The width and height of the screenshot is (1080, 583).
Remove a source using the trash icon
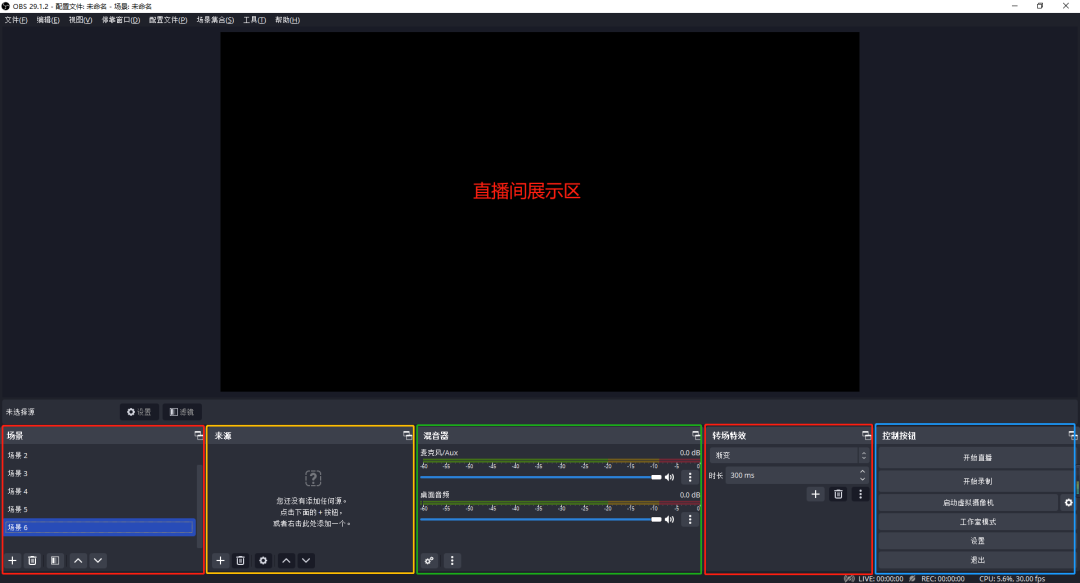(x=241, y=560)
